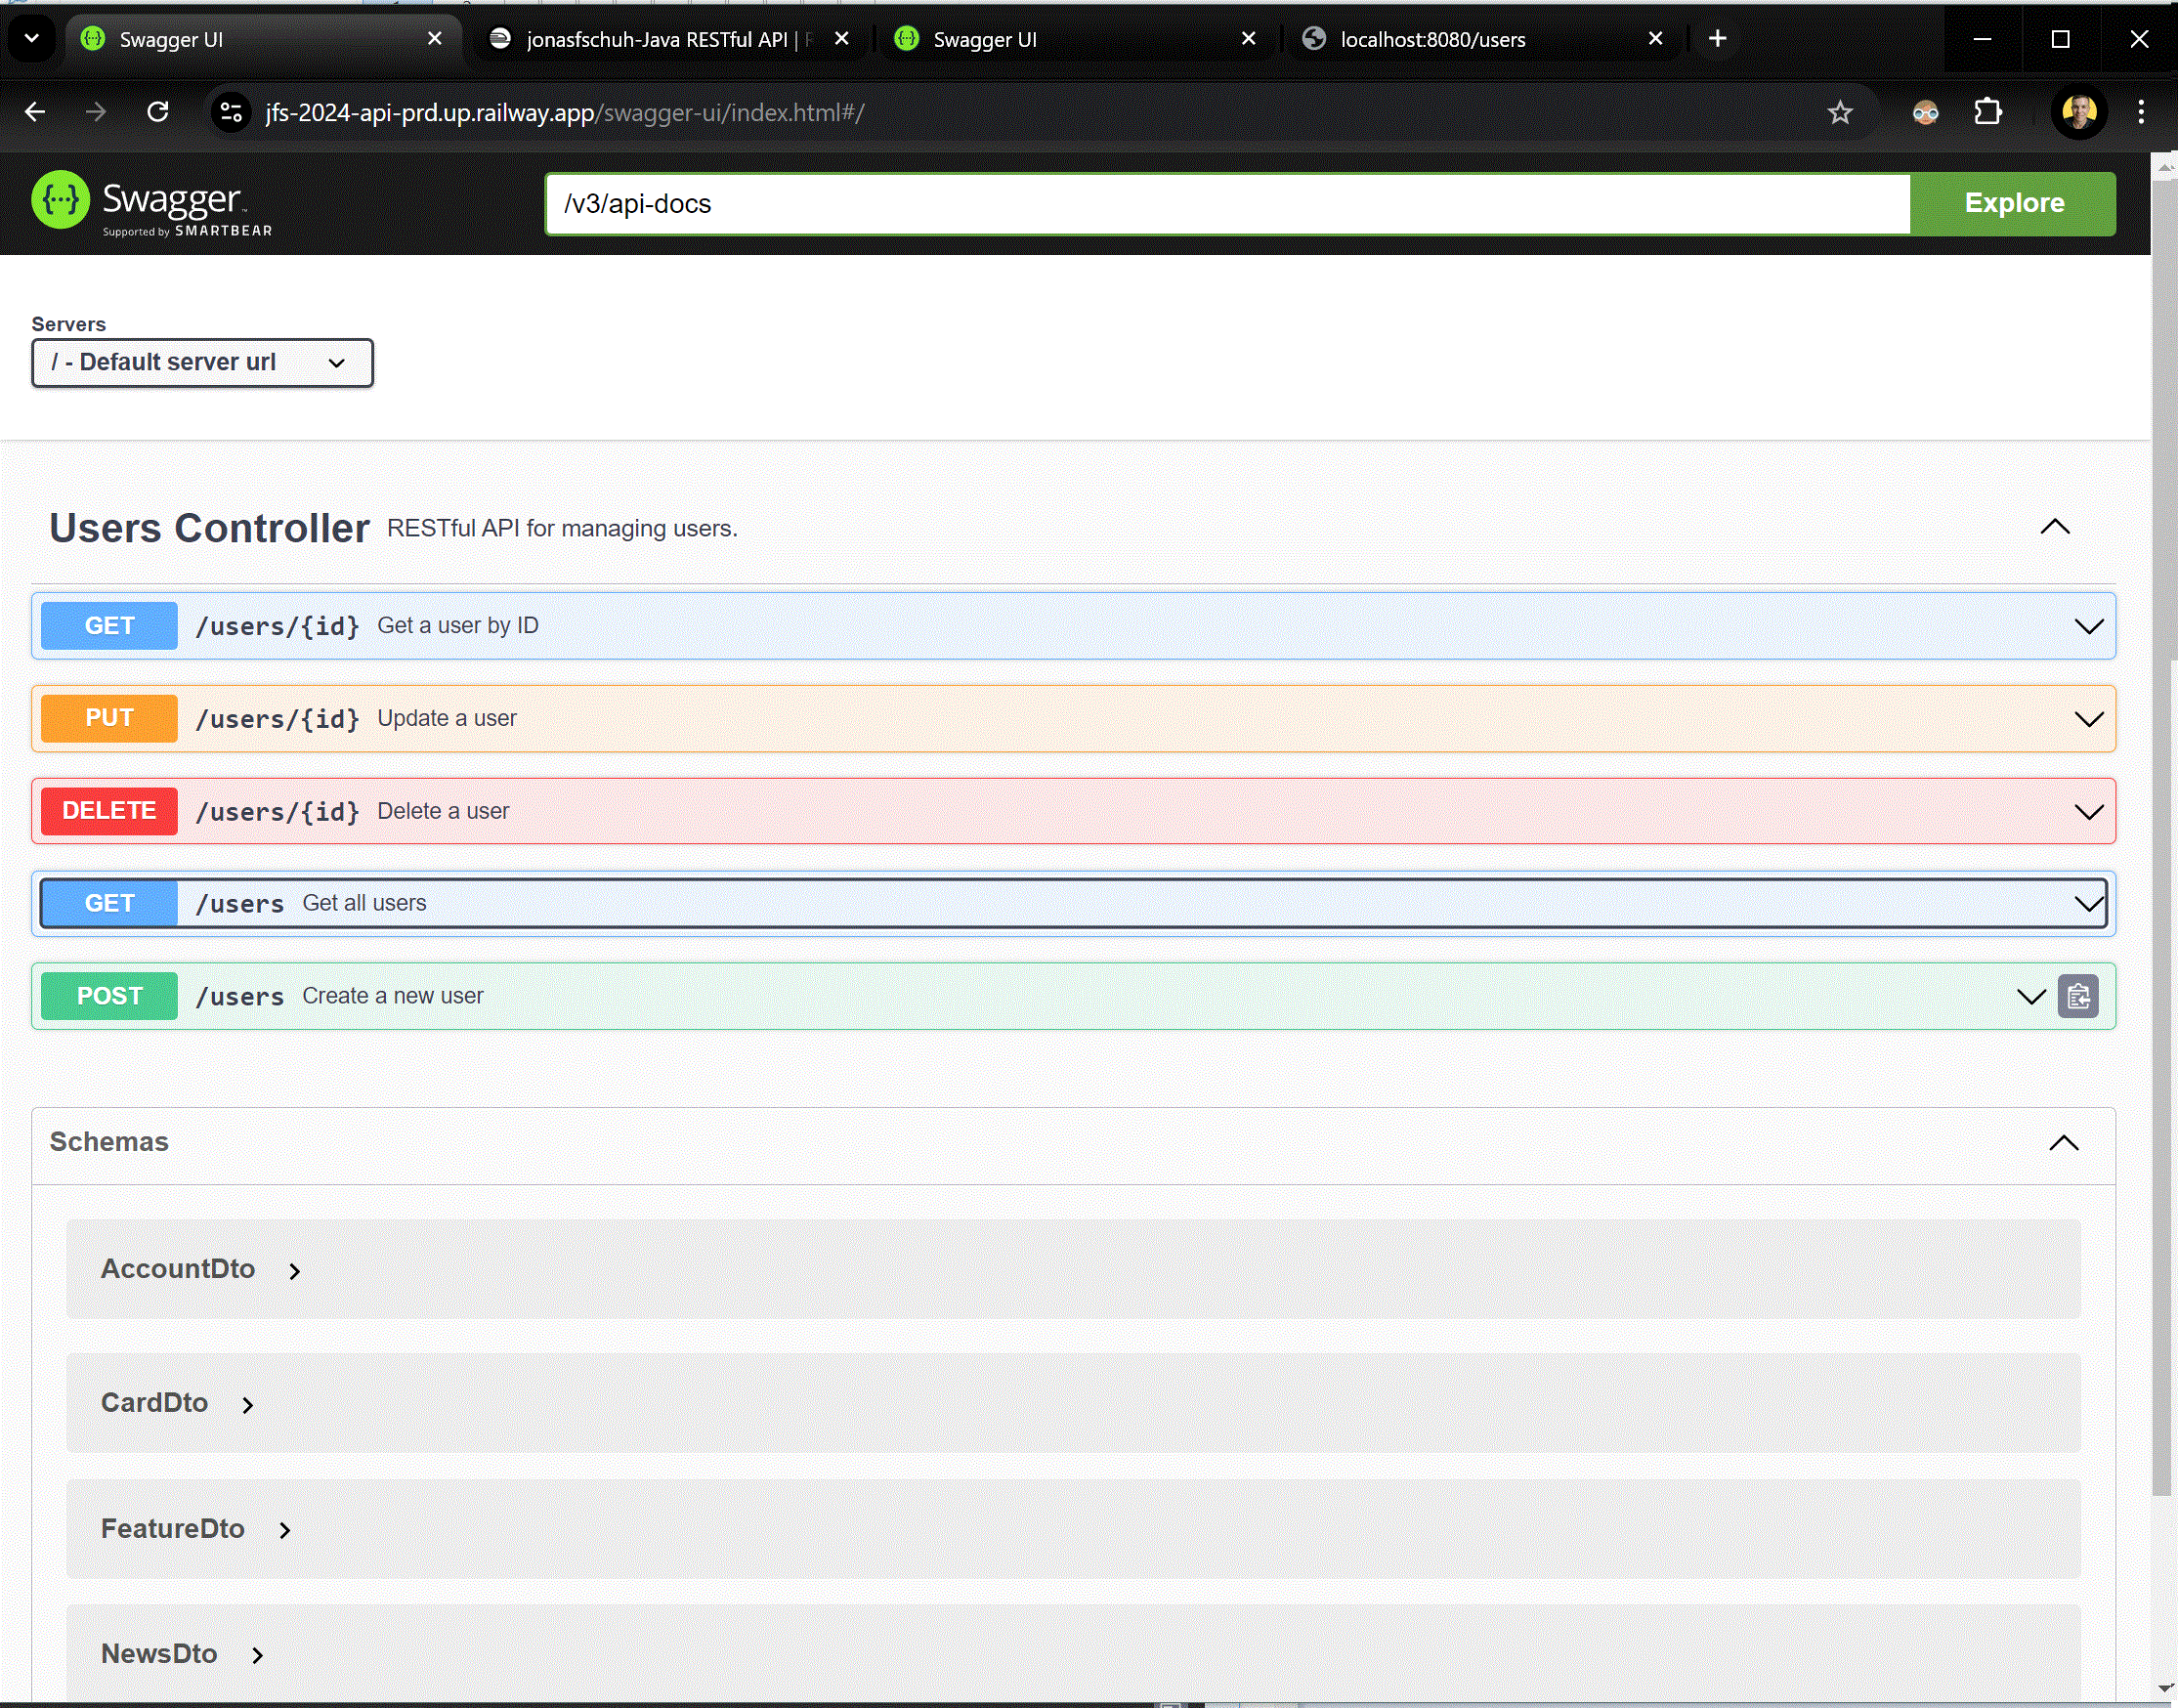Open the browser profile avatar
This screenshot has height=1708, width=2178.
point(2079,112)
